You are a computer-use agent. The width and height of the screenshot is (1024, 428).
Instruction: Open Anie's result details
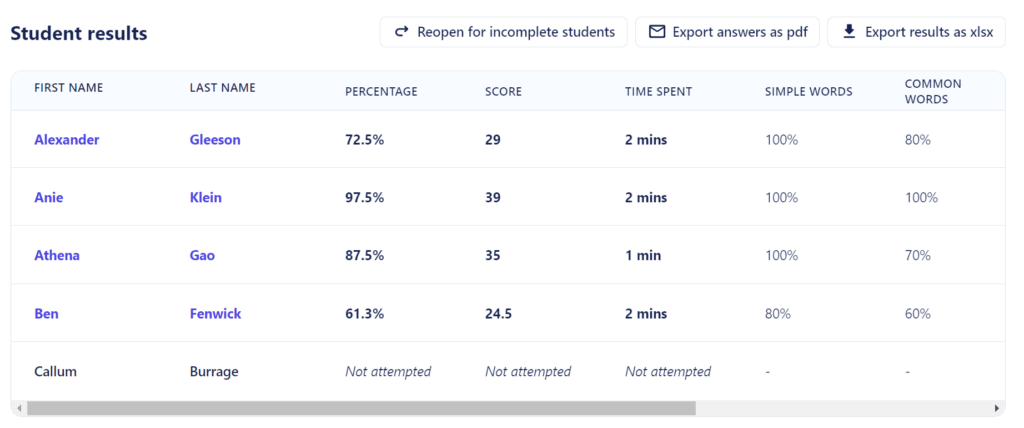tap(49, 197)
